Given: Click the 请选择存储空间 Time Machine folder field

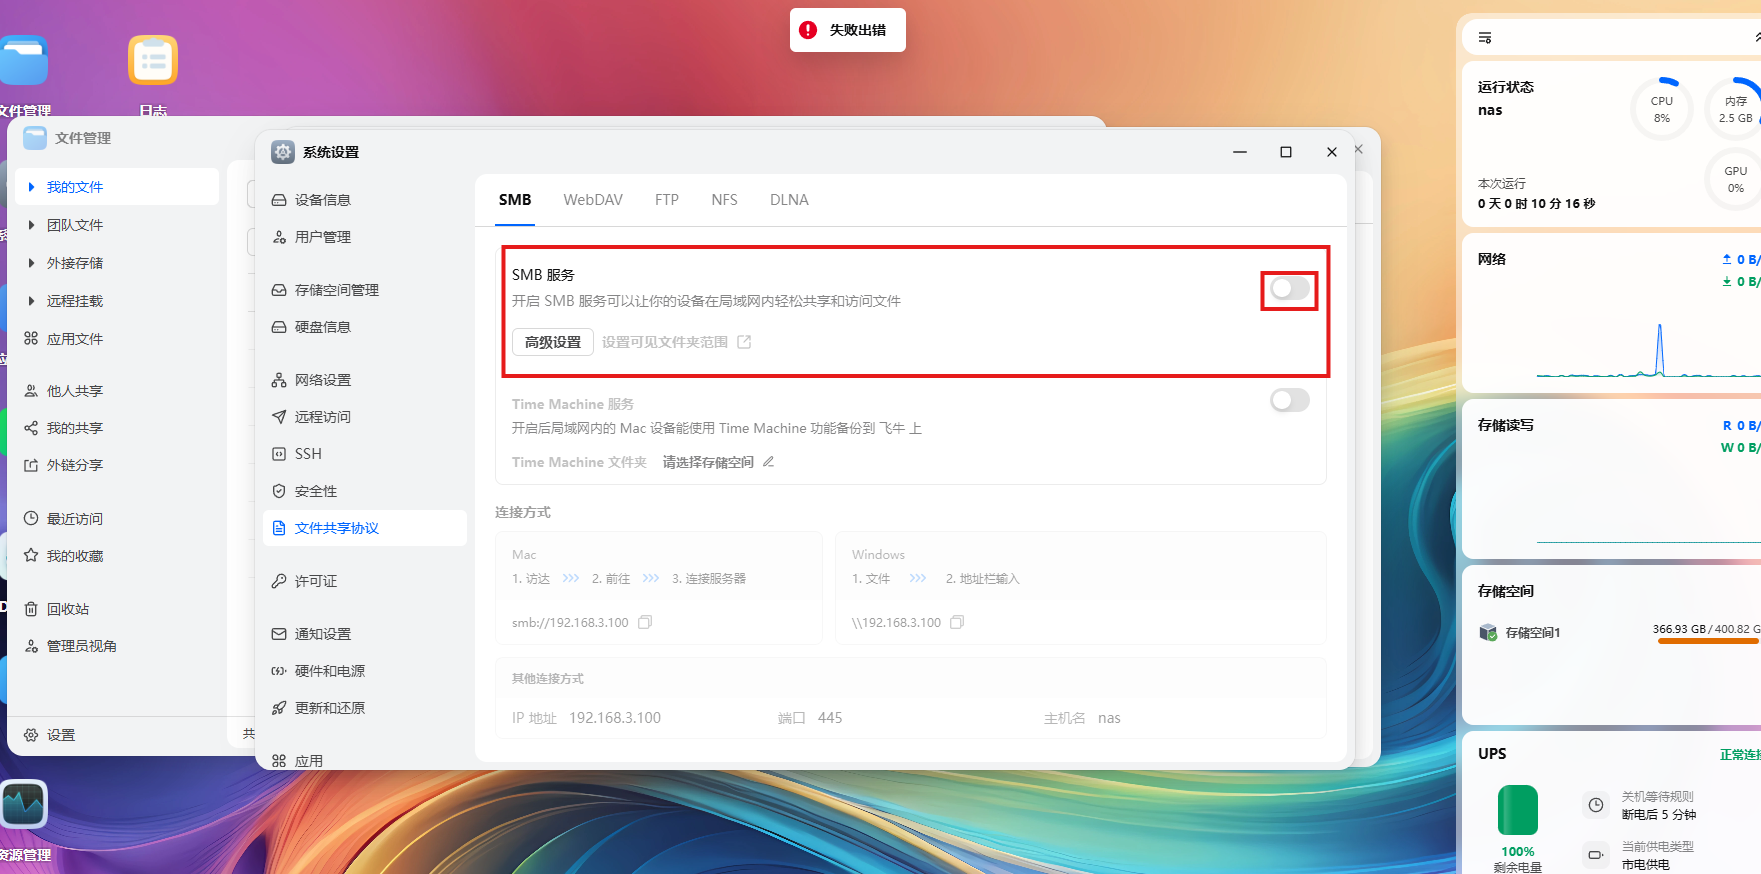Looking at the screenshot, I should coord(708,462).
